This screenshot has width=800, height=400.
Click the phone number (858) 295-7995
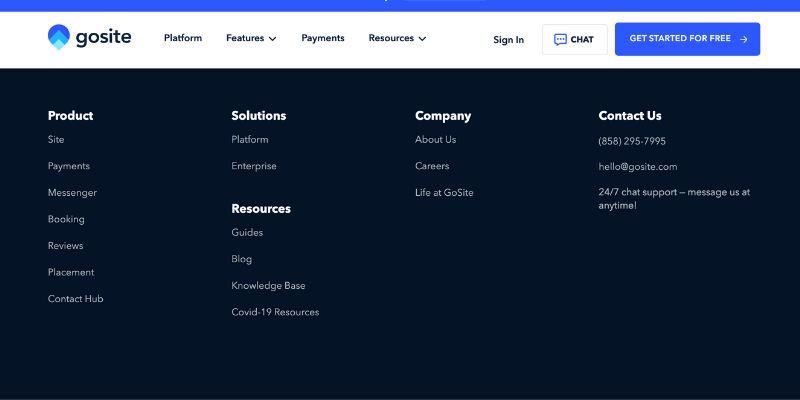pyautogui.click(x=632, y=141)
